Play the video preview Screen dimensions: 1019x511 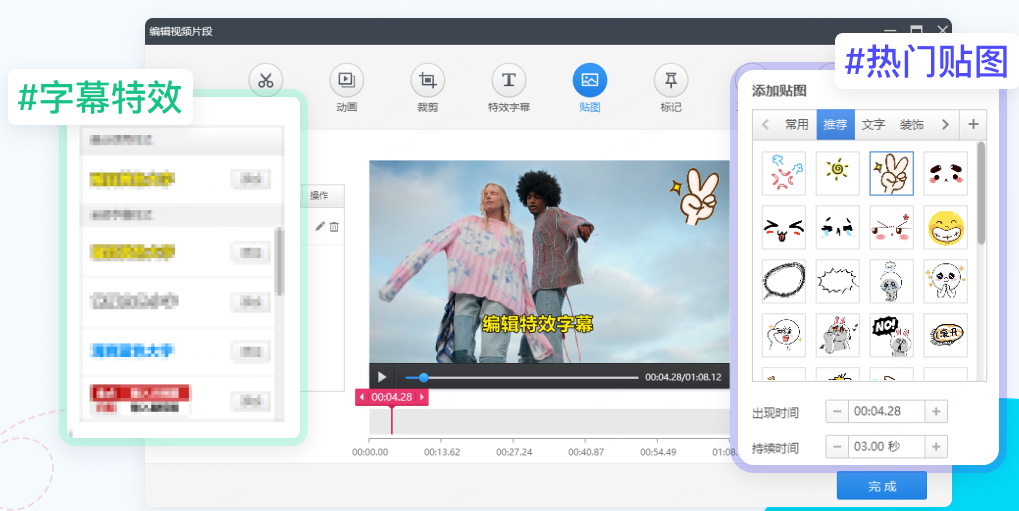point(382,377)
